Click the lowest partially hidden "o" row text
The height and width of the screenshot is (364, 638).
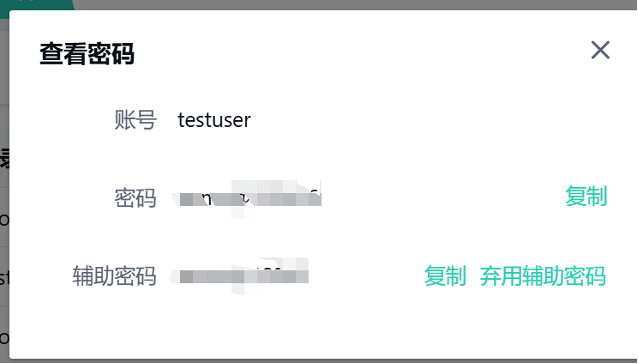(4, 338)
